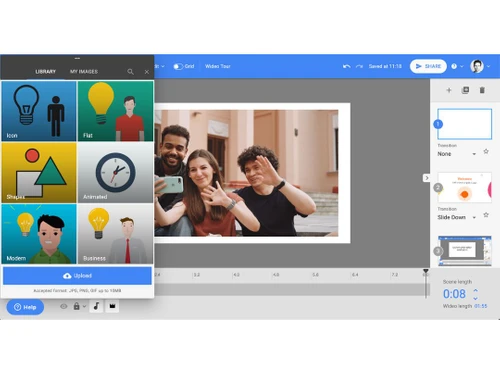Open the Animated image category
Viewport: 500px width, 375px height.
tap(115, 173)
